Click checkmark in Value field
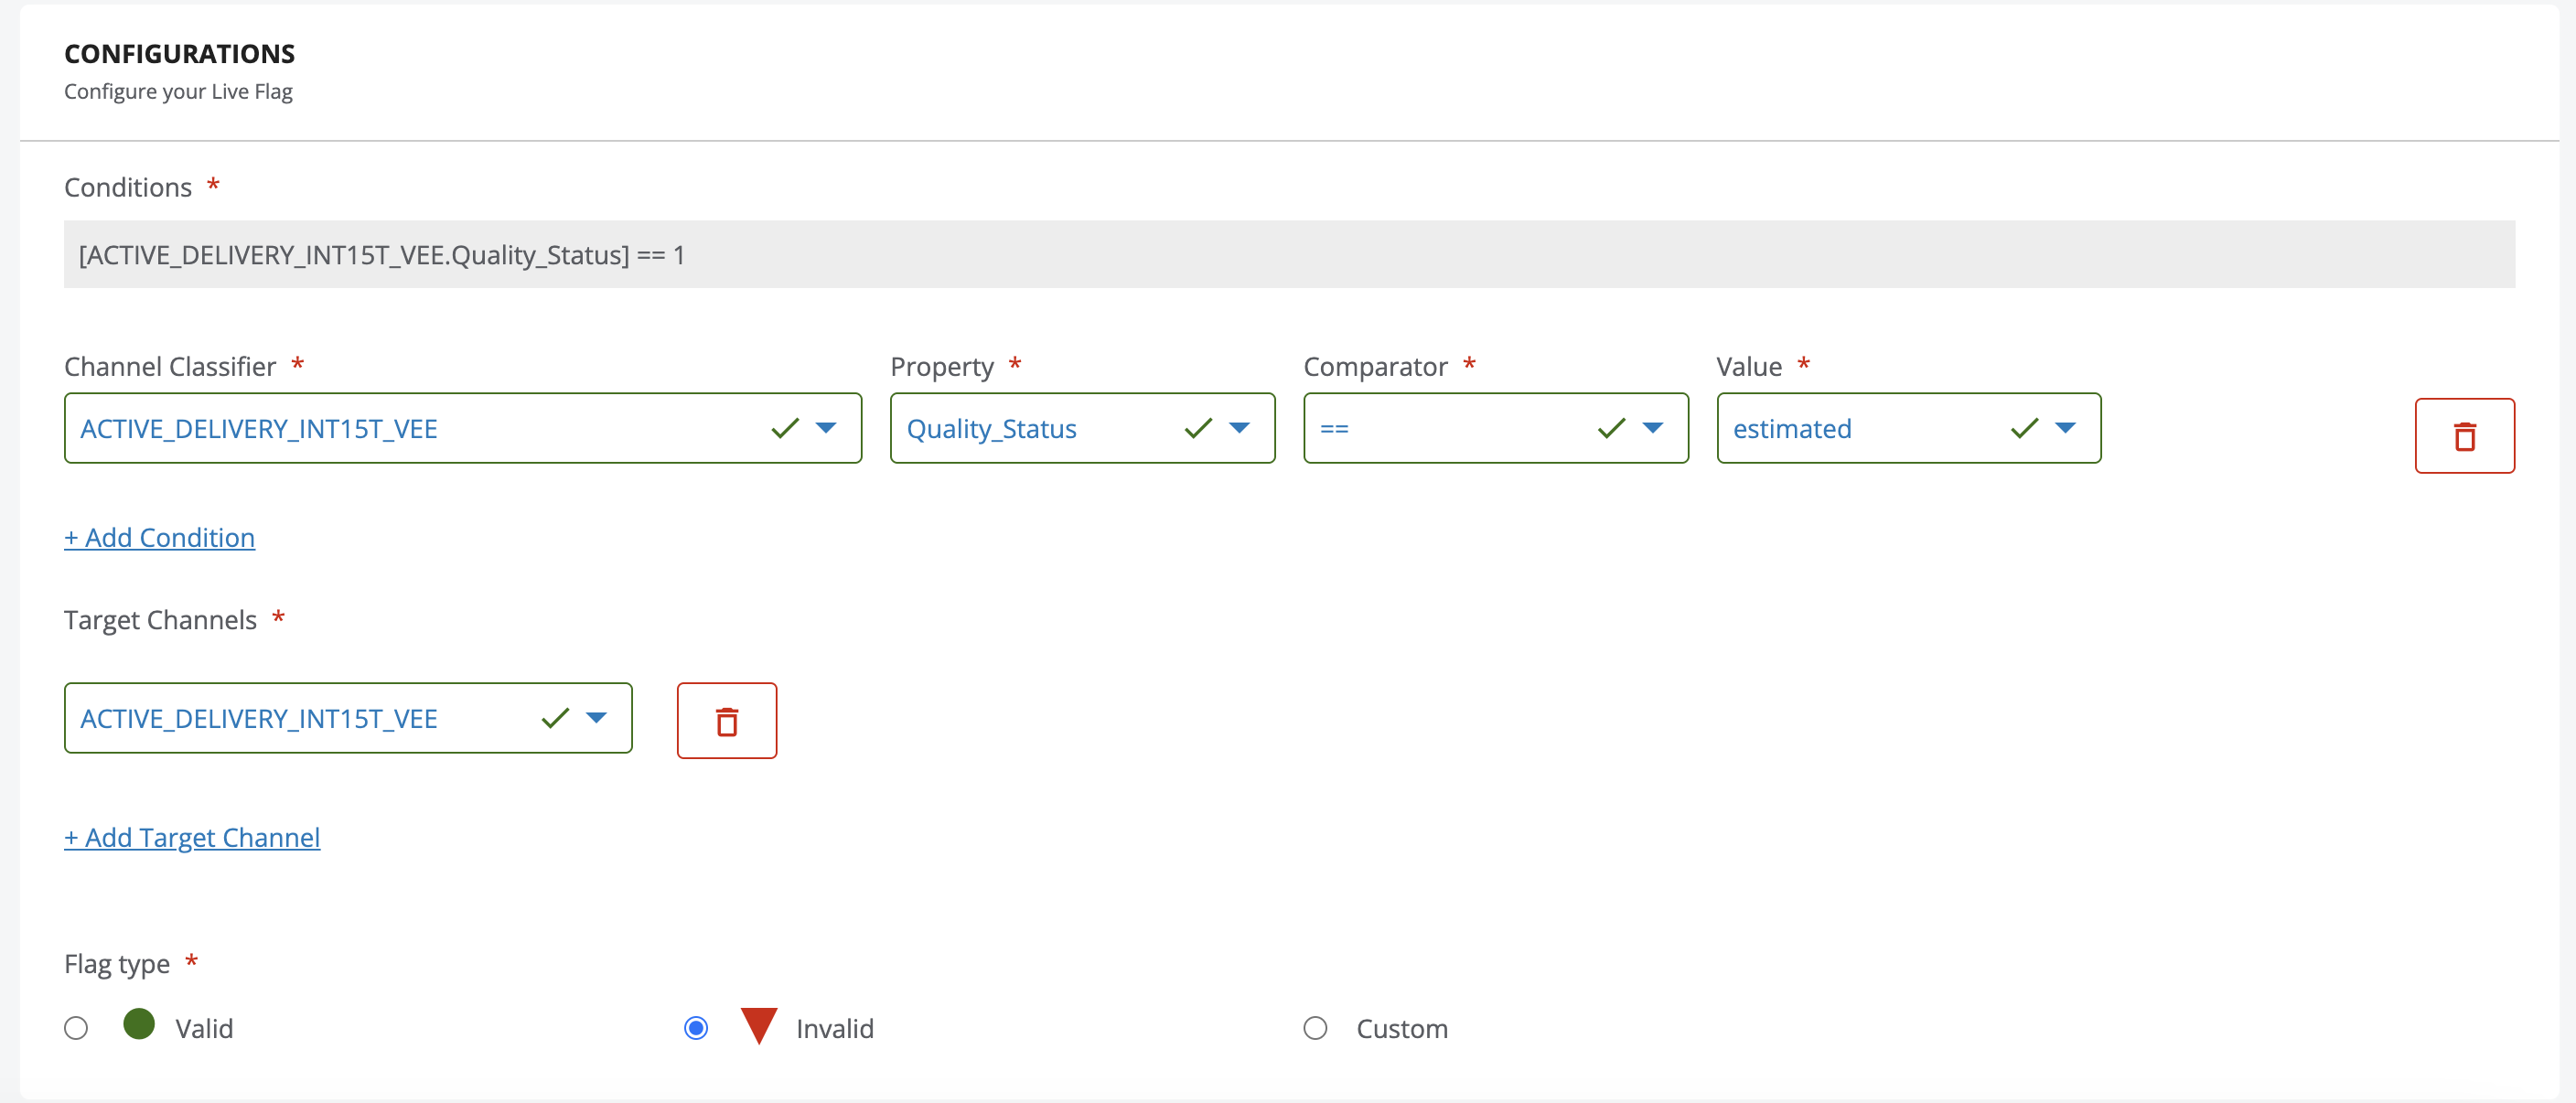Image resolution: width=2576 pixels, height=1103 pixels. click(2024, 428)
